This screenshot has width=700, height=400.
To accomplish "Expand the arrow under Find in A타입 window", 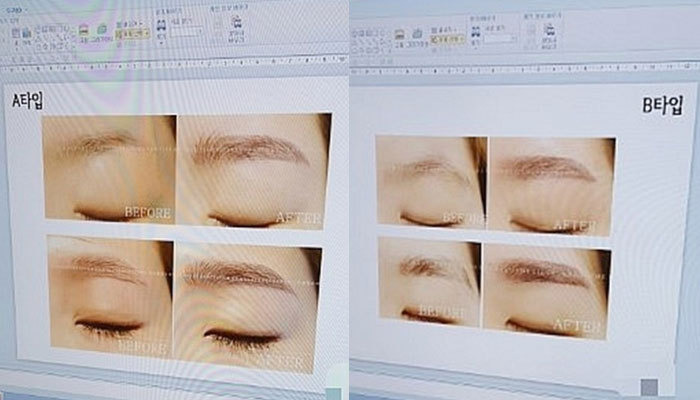I will 161,43.
